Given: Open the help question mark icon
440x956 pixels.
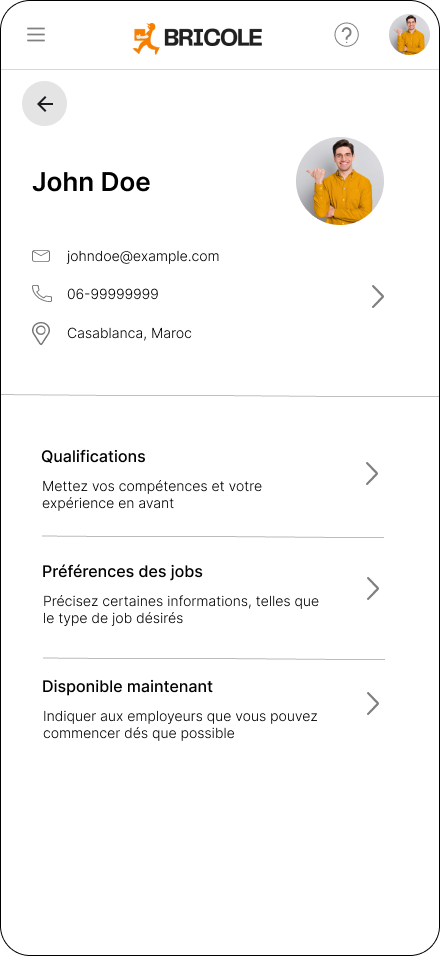Looking at the screenshot, I should point(347,35).
